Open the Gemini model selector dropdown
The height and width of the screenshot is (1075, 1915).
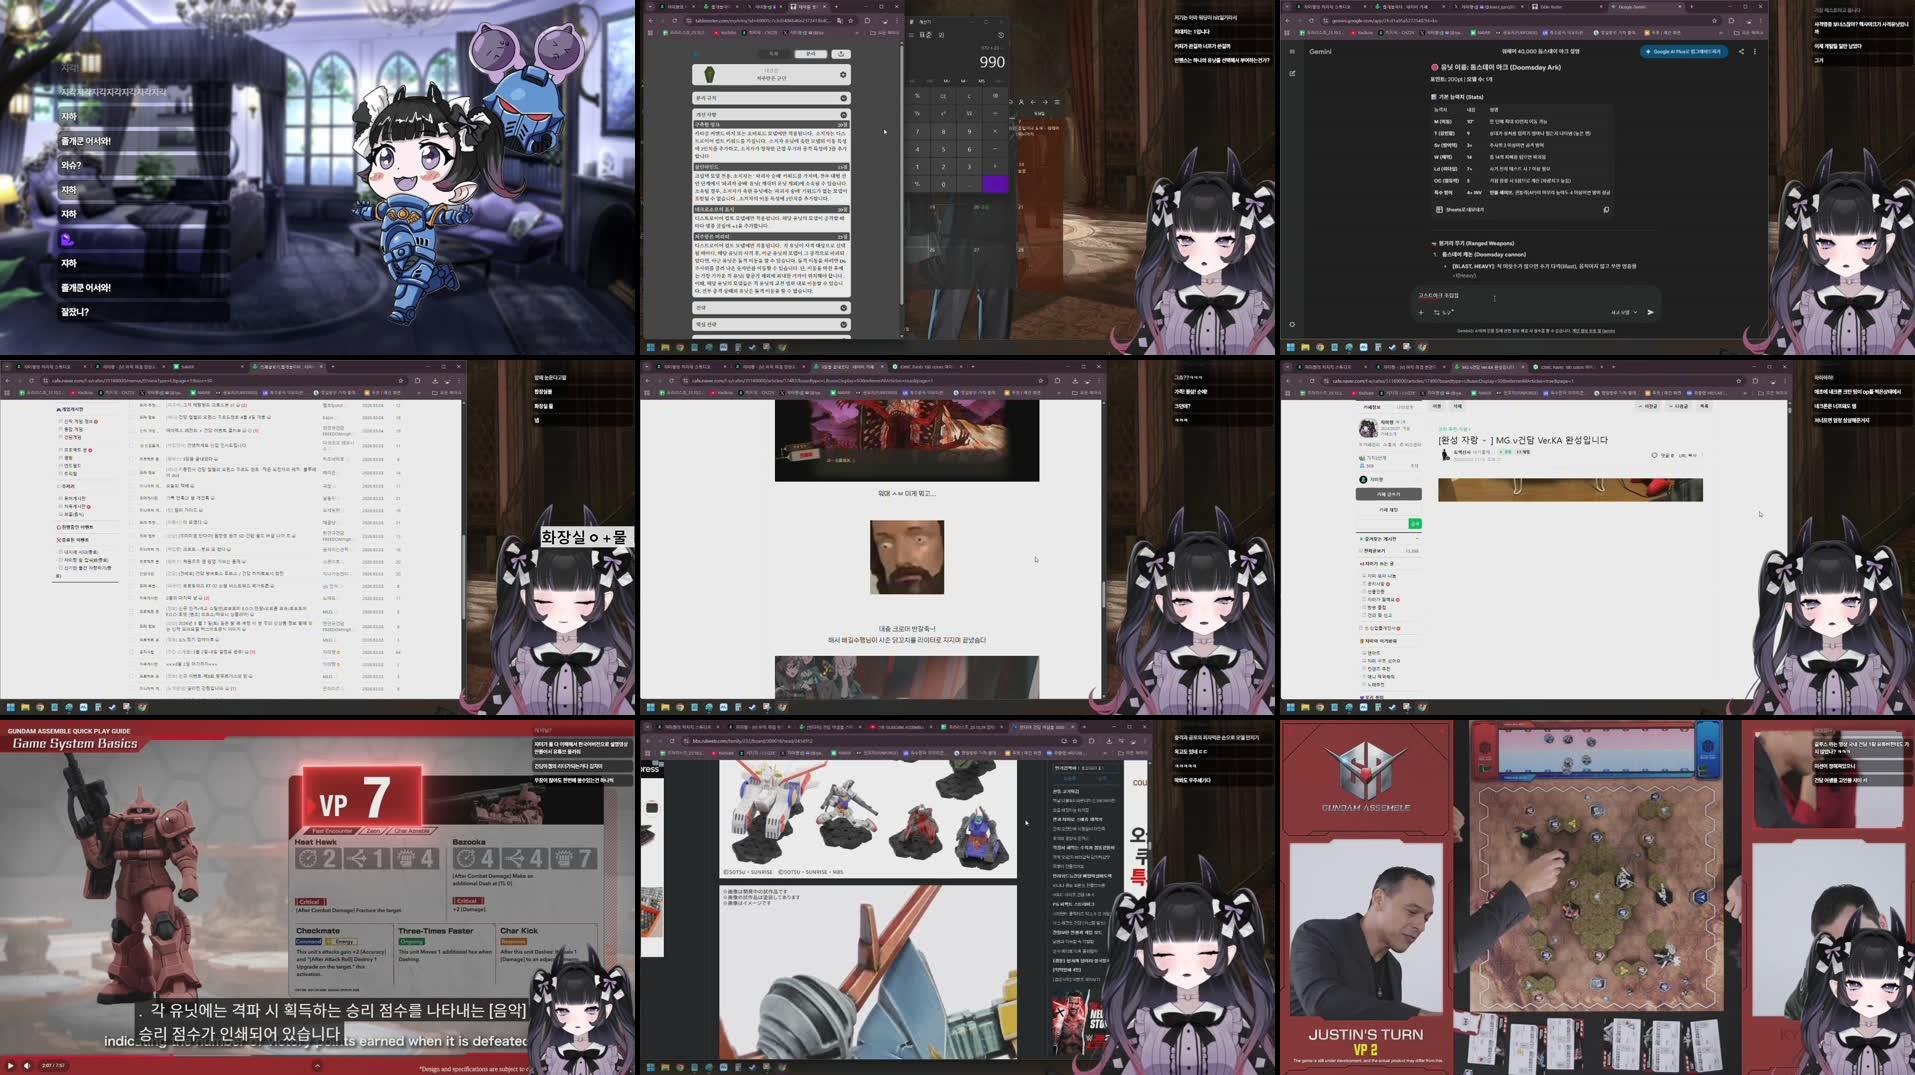(1624, 312)
